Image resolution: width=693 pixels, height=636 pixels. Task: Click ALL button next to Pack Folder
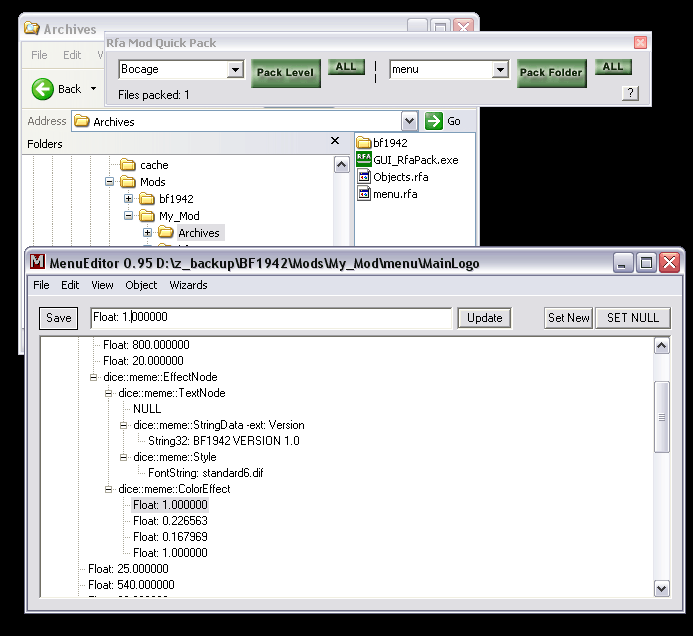613,67
